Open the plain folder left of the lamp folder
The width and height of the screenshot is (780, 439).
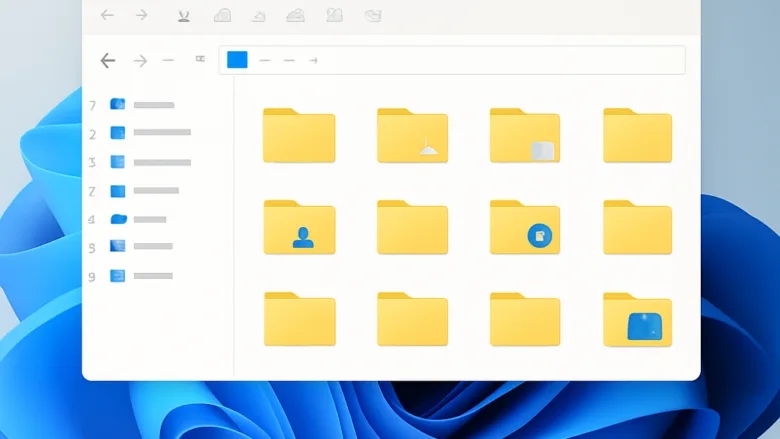pyautogui.click(x=299, y=135)
